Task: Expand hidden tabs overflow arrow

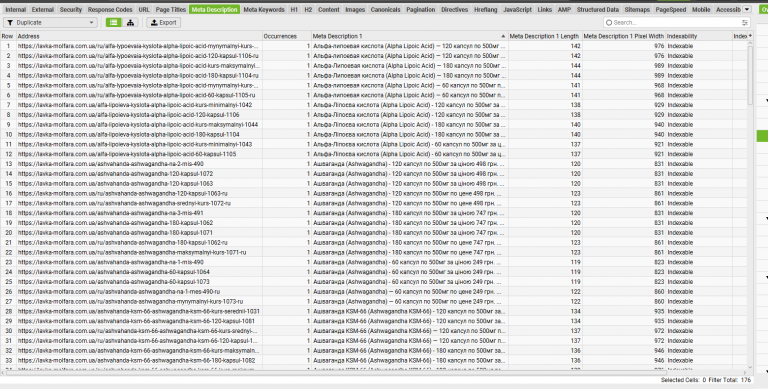Action: pyautogui.click(x=746, y=9)
